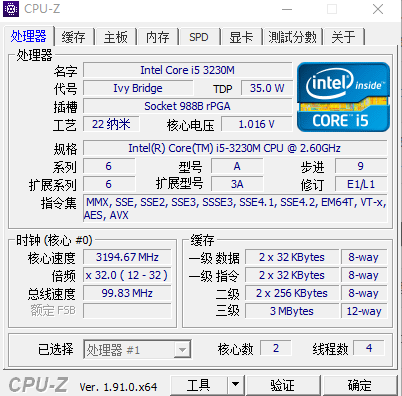Image resolution: width=402 pixels, height=396 pixels.
Task: Click the 确定 button
Action: 360,385
